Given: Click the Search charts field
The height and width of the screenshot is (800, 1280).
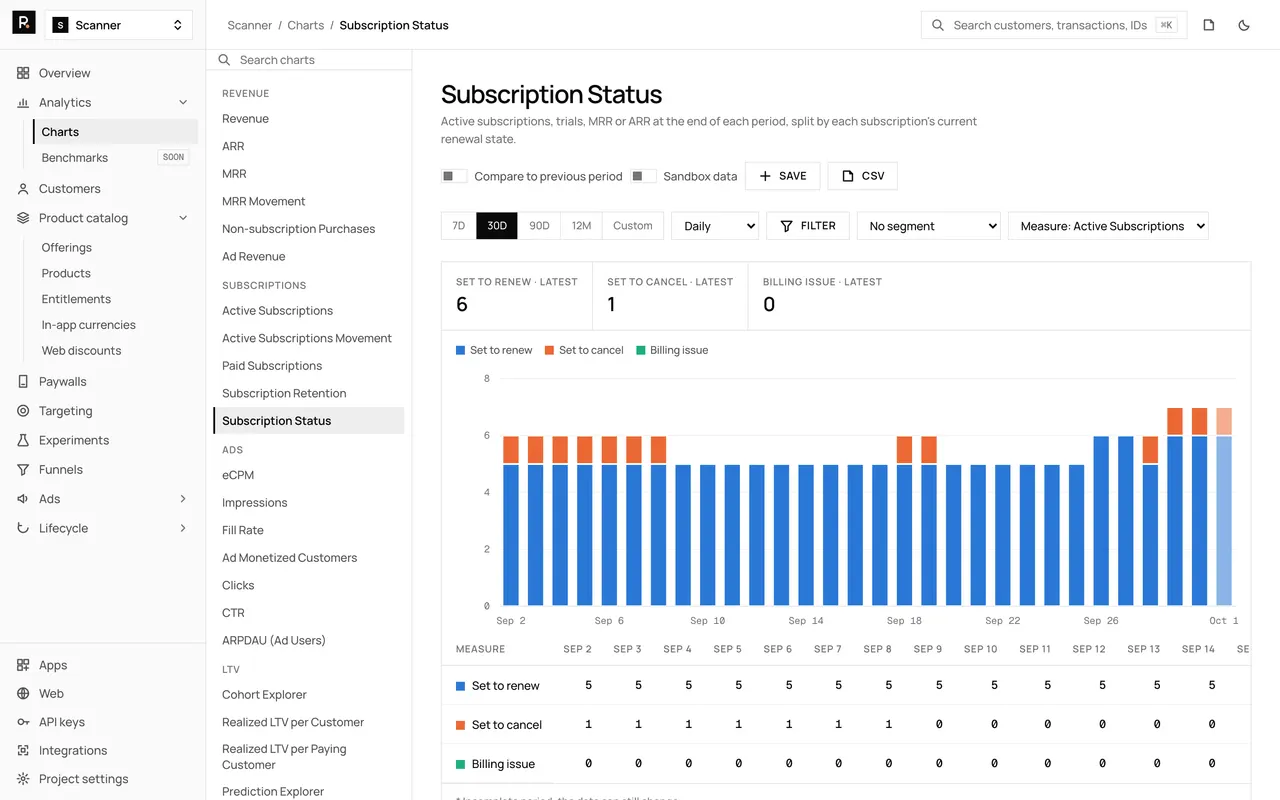Looking at the screenshot, I should point(309,60).
